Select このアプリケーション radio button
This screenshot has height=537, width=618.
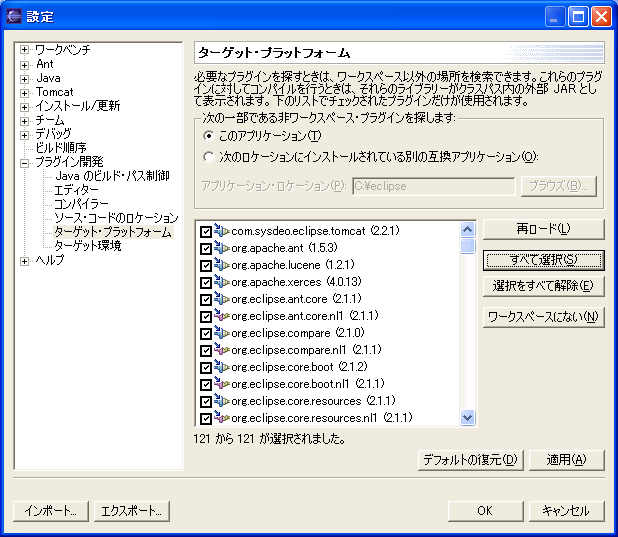point(208,136)
